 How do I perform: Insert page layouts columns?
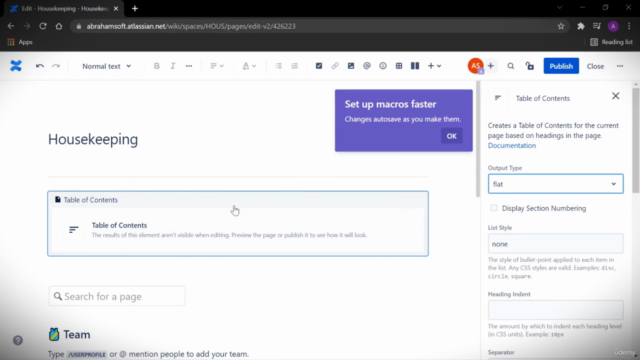tap(415, 66)
